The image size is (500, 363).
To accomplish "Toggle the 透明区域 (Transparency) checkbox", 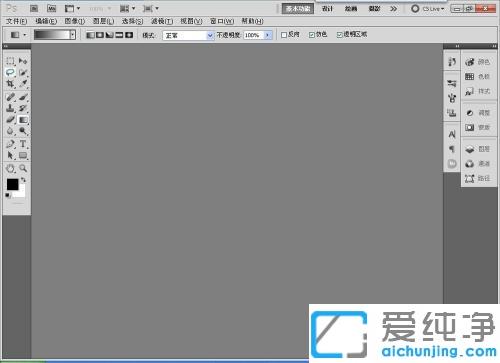I will [339, 35].
